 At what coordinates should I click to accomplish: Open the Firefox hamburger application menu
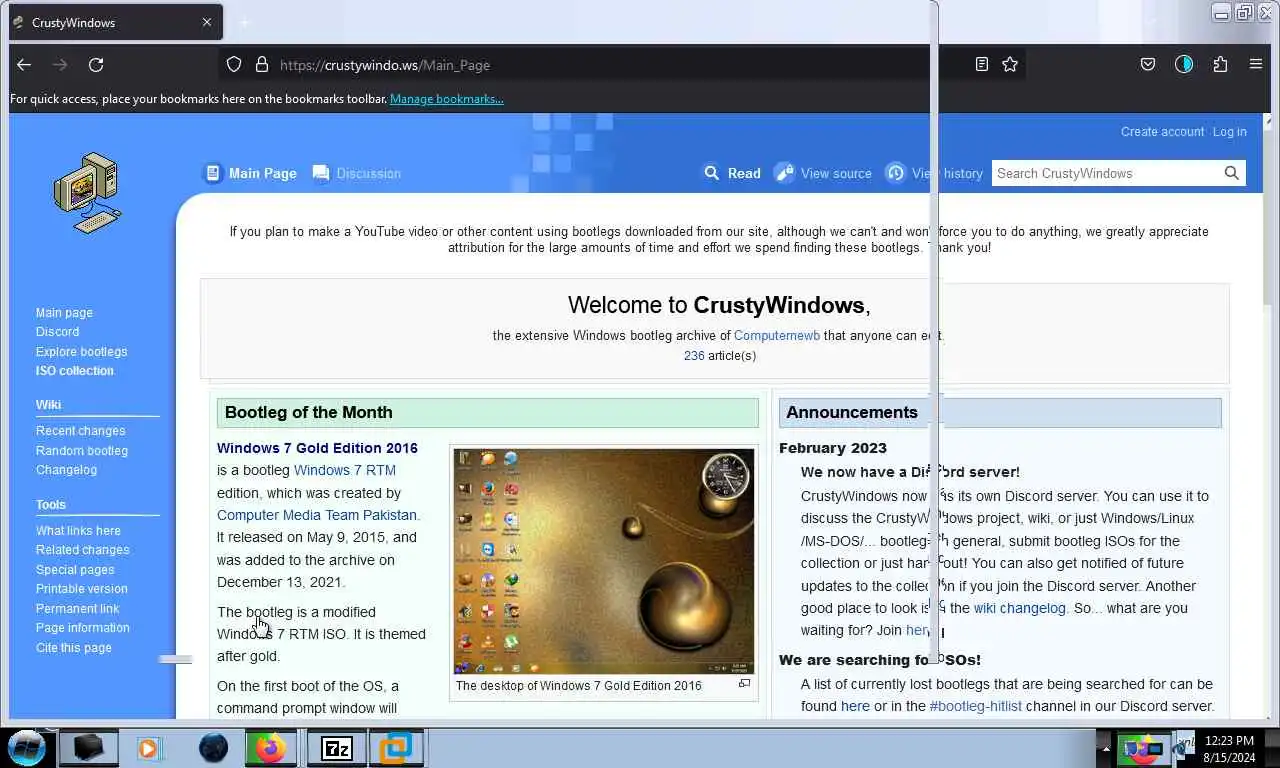tap(1256, 65)
